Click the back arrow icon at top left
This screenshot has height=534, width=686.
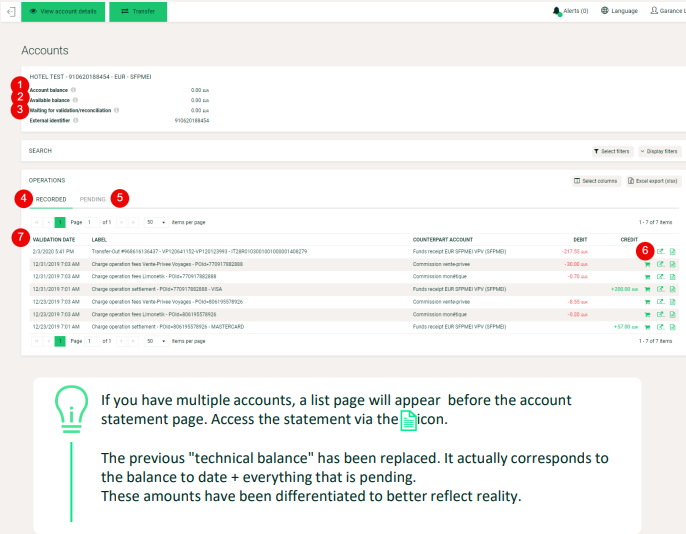[11, 11]
